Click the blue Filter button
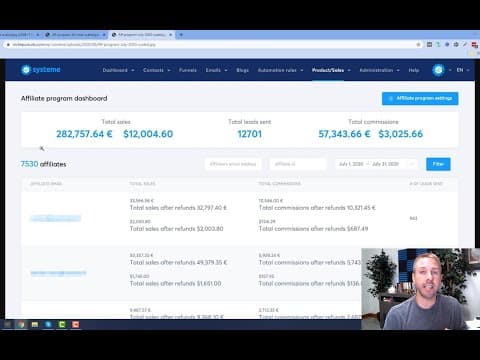This screenshot has width=480, height=360. (x=438, y=164)
